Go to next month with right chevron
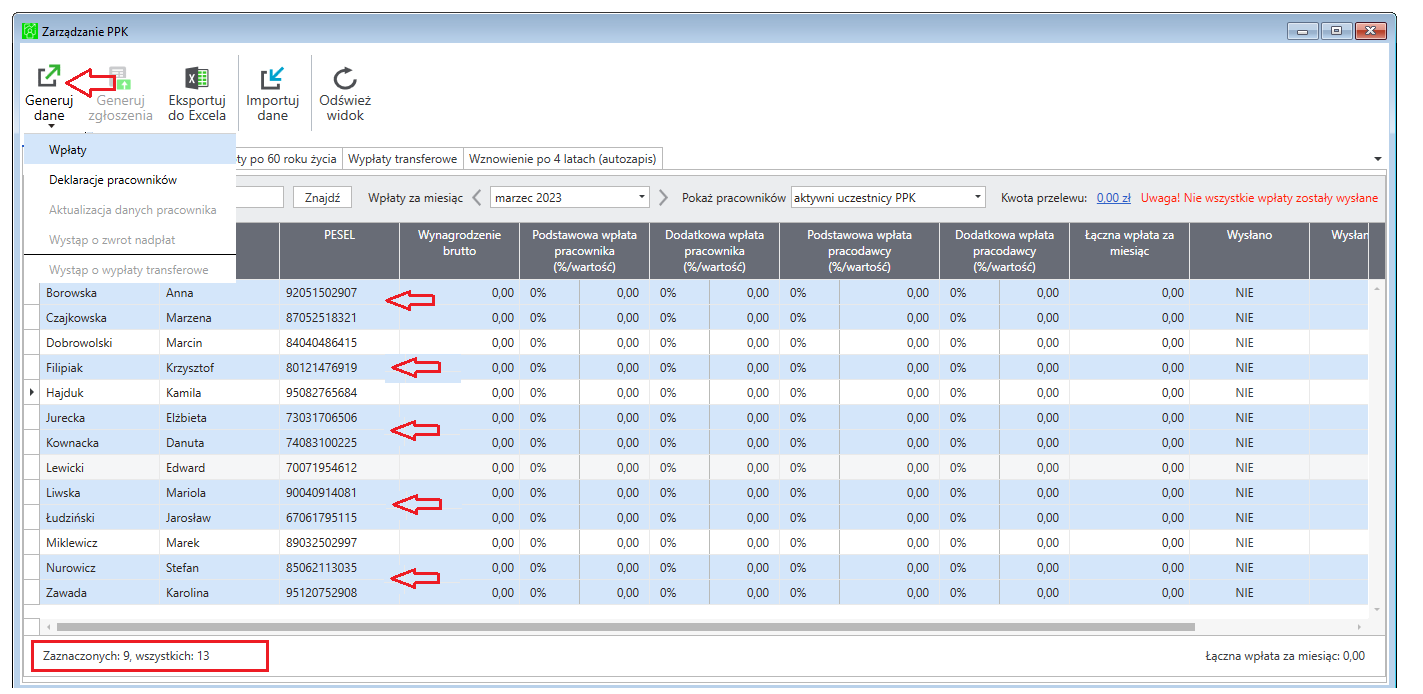 point(663,198)
